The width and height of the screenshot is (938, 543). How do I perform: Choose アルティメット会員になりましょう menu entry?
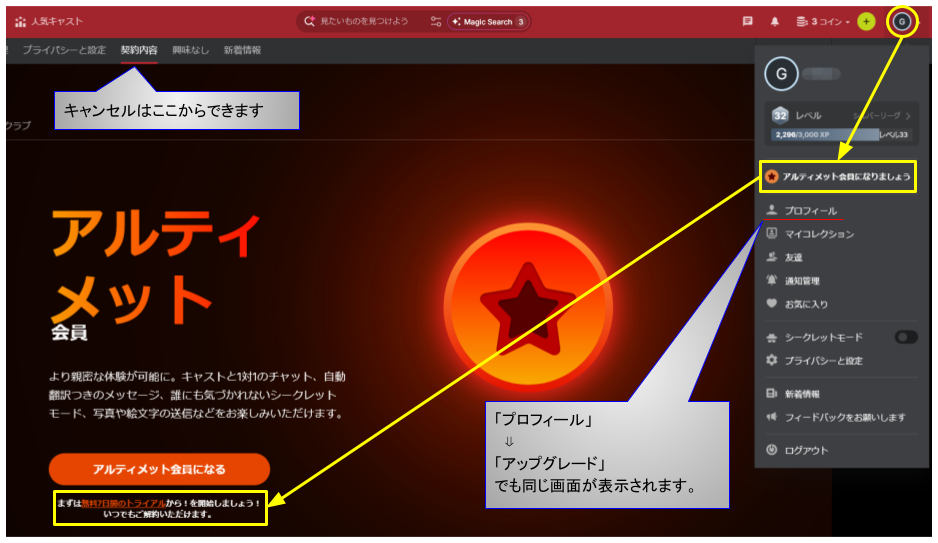(838, 176)
